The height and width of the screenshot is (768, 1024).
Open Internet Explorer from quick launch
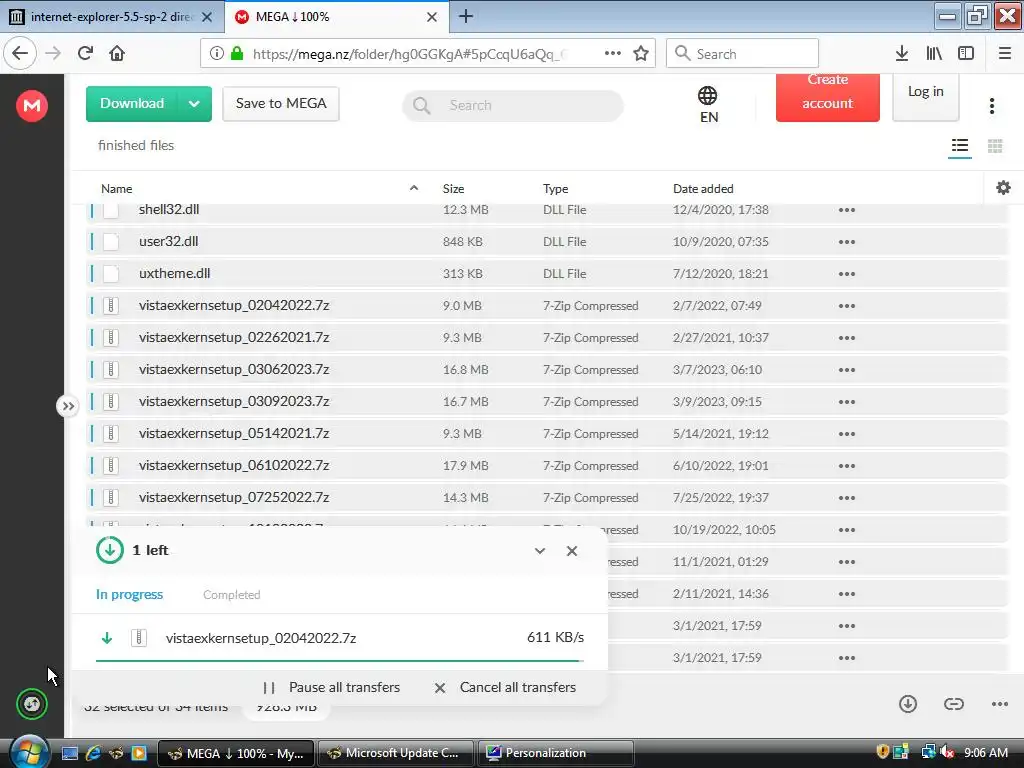click(x=93, y=753)
